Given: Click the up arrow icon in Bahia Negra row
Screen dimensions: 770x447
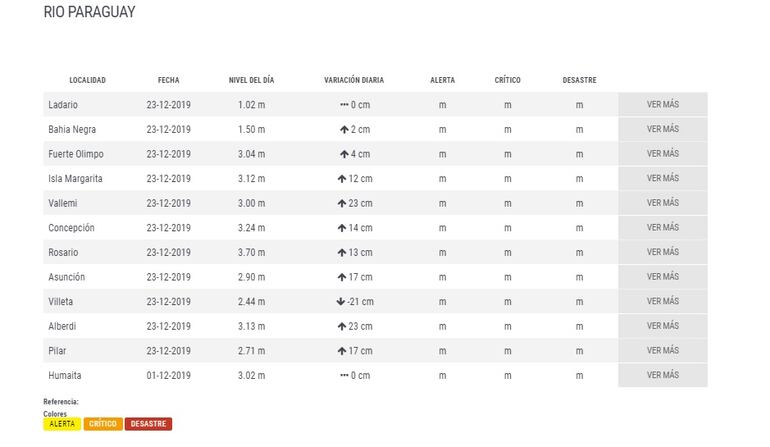Looking at the screenshot, I should point(344,129).
